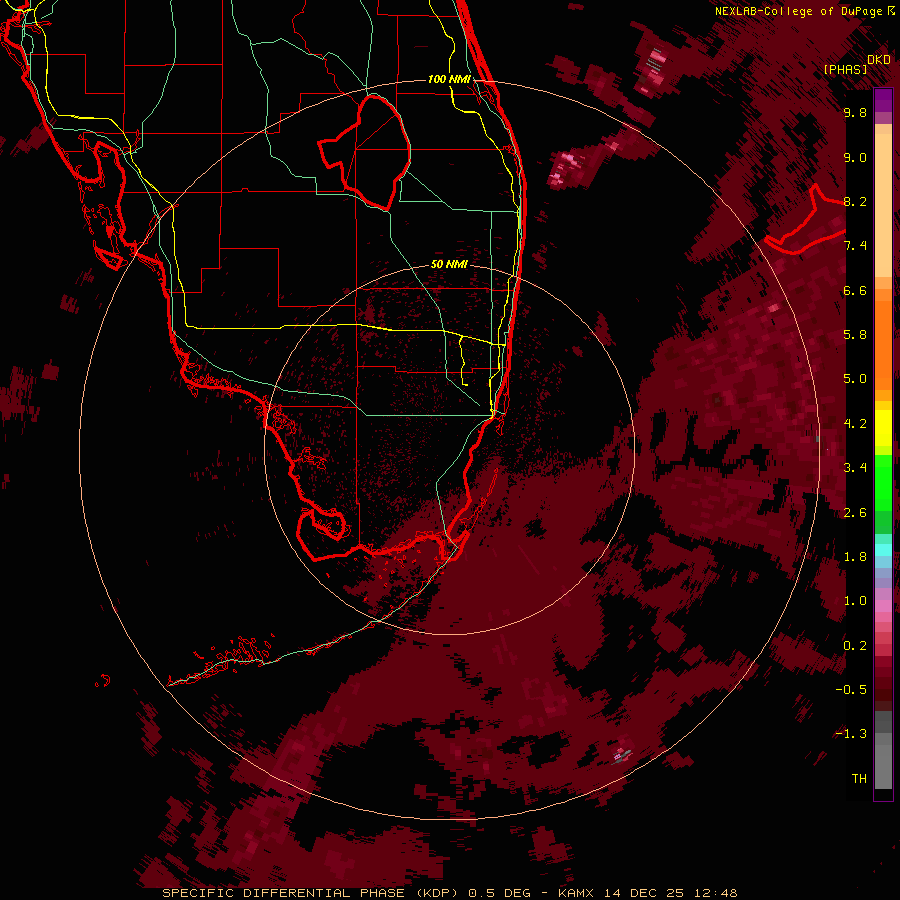Click the 5.8 color scale value
Viewport: 900px width, 900px height.
[x=855, y=335]
